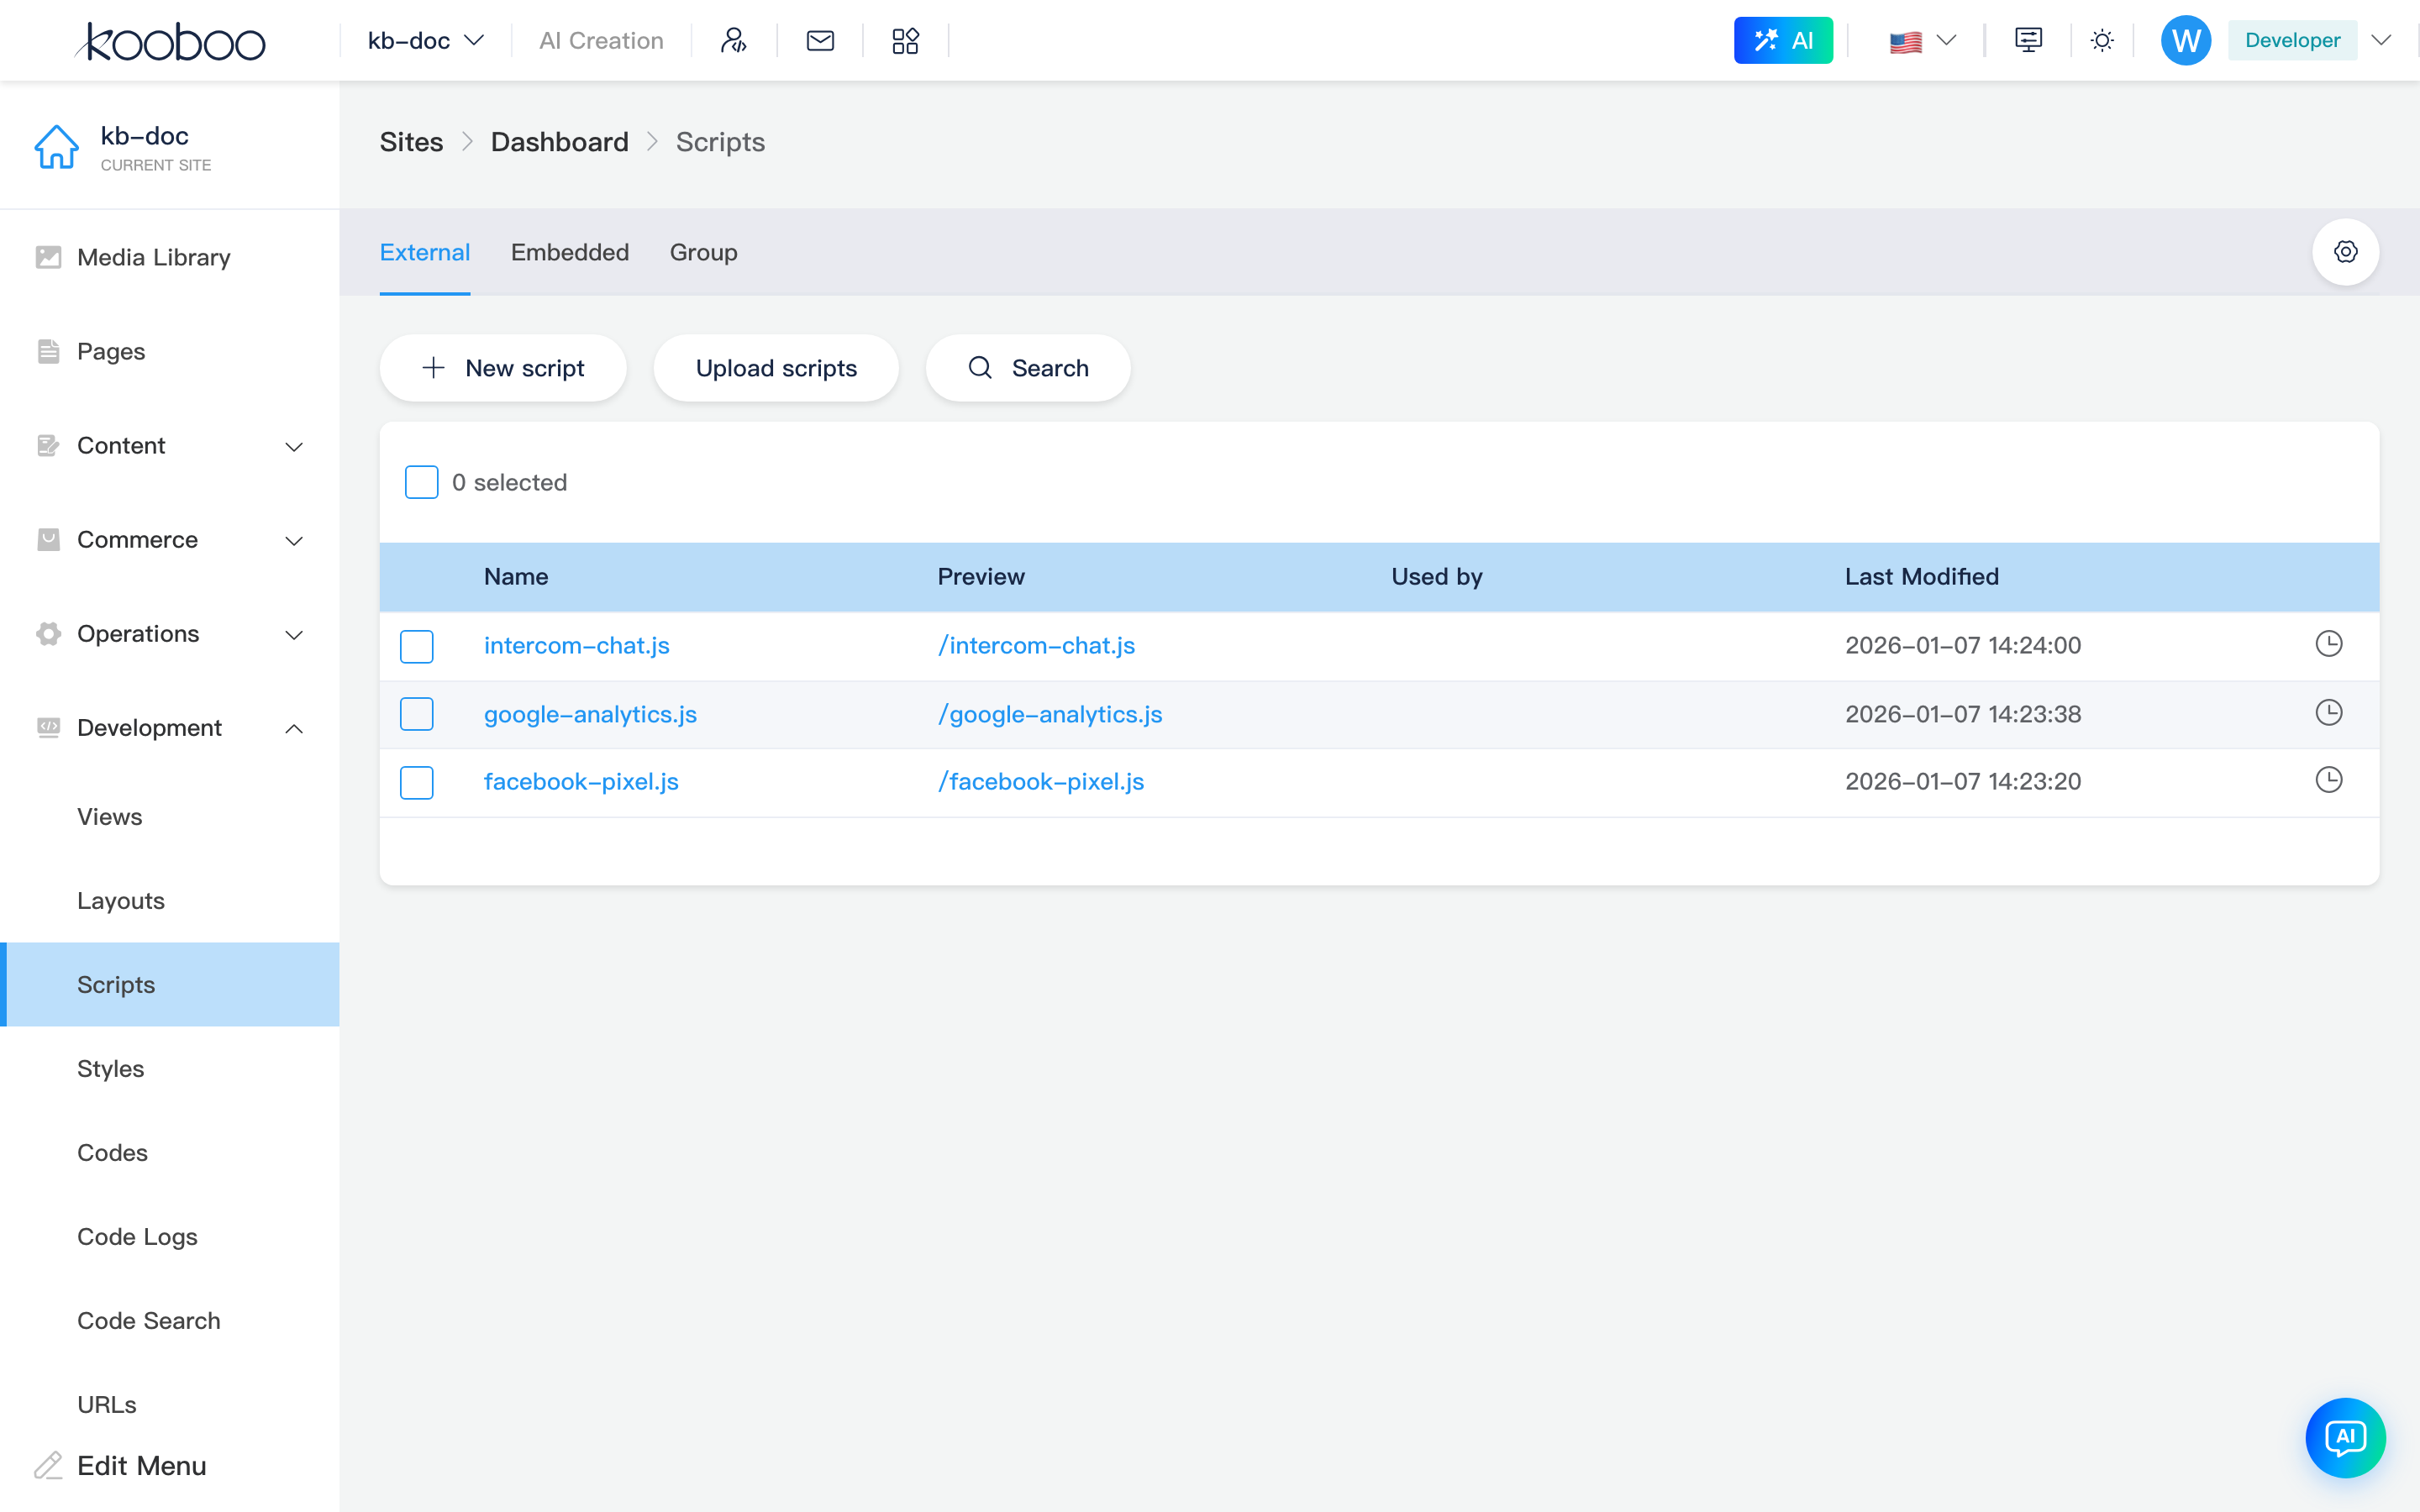Open AI Creation
2420x1512 pixels.
pyautogui.click(x=601, y=40)
